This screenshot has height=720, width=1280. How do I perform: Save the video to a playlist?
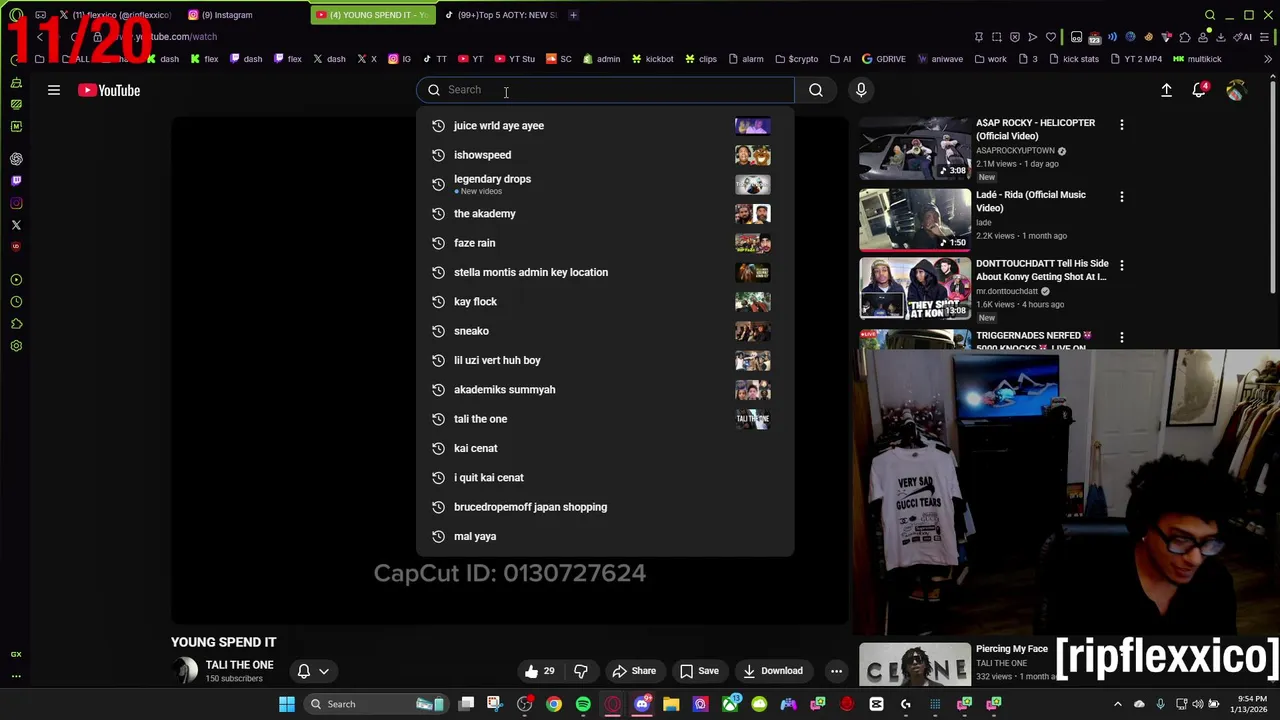(698, 671)
